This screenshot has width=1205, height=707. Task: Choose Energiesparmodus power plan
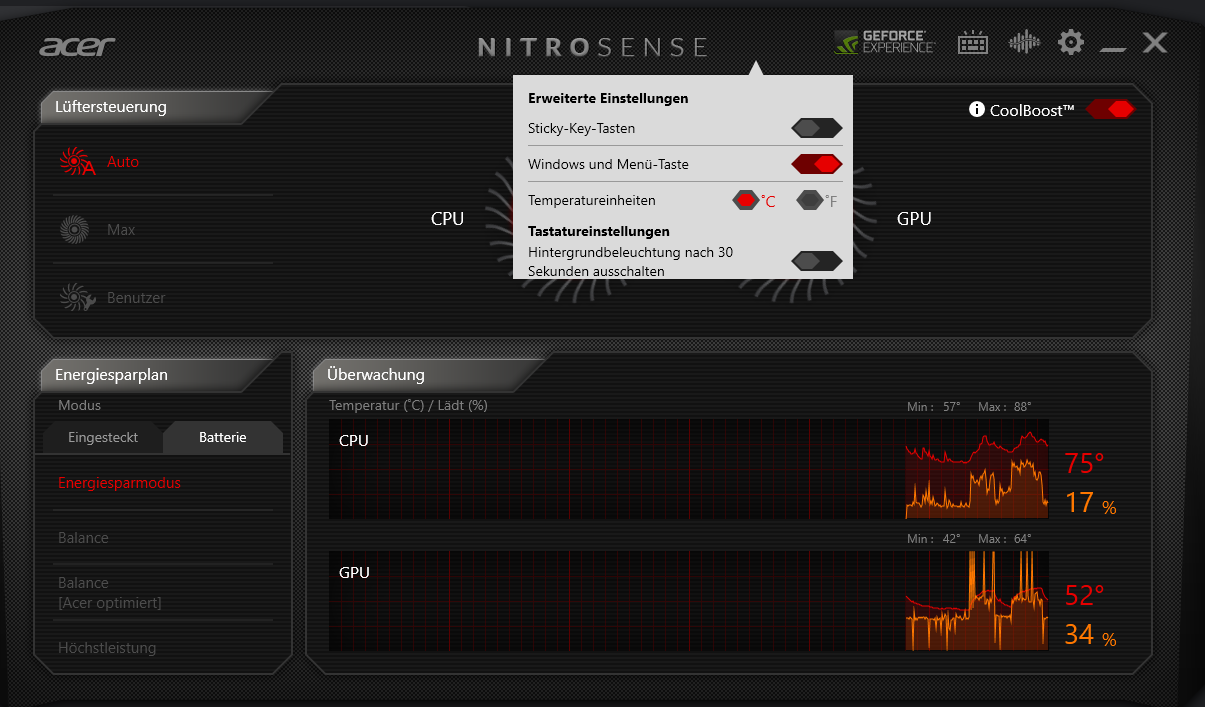[x=119, y=483]
